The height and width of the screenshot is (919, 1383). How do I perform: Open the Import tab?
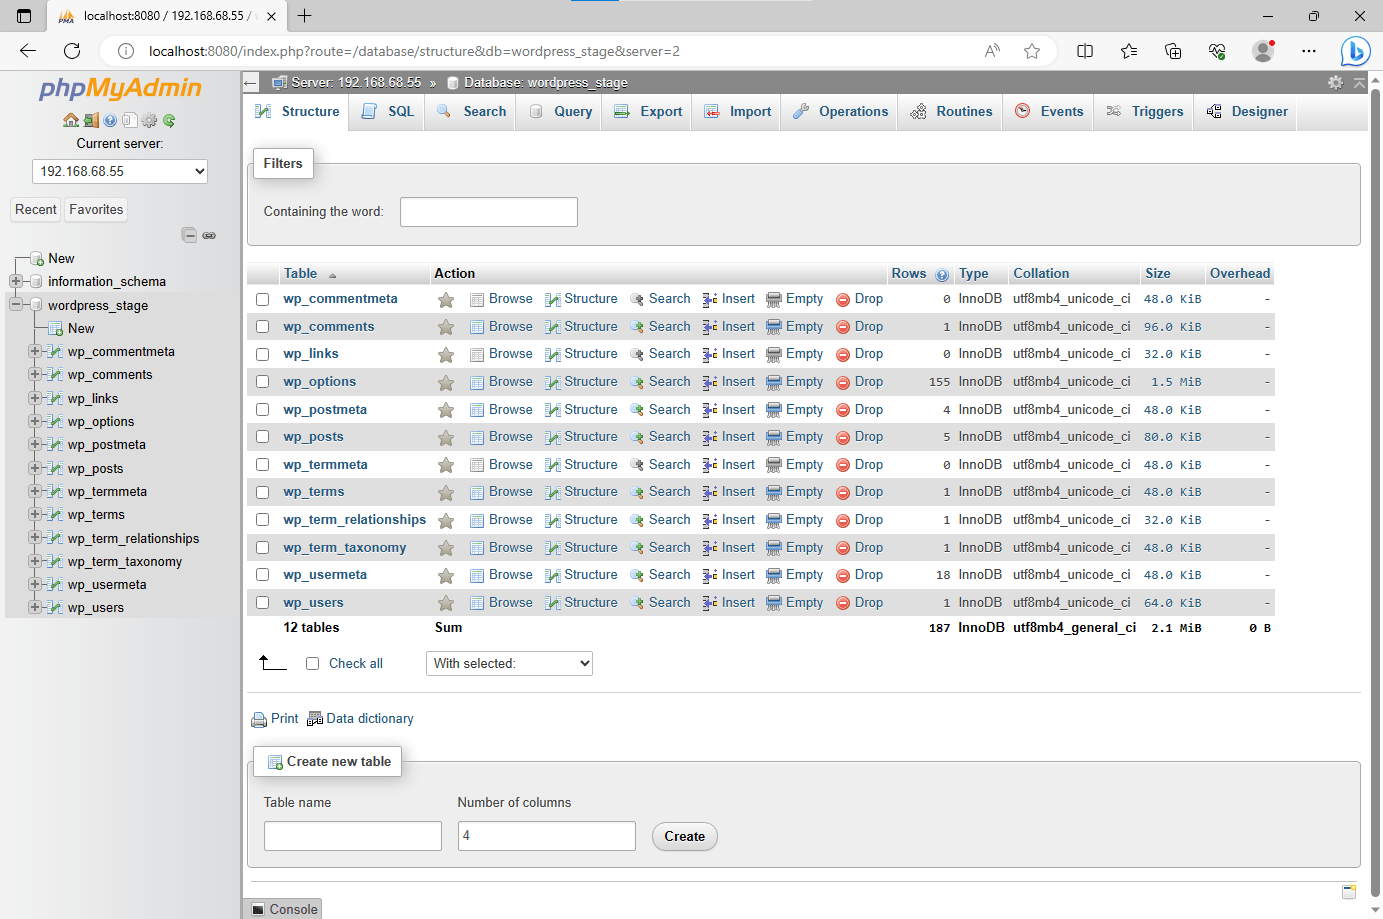pyautogui.click(x=738, y=112)
